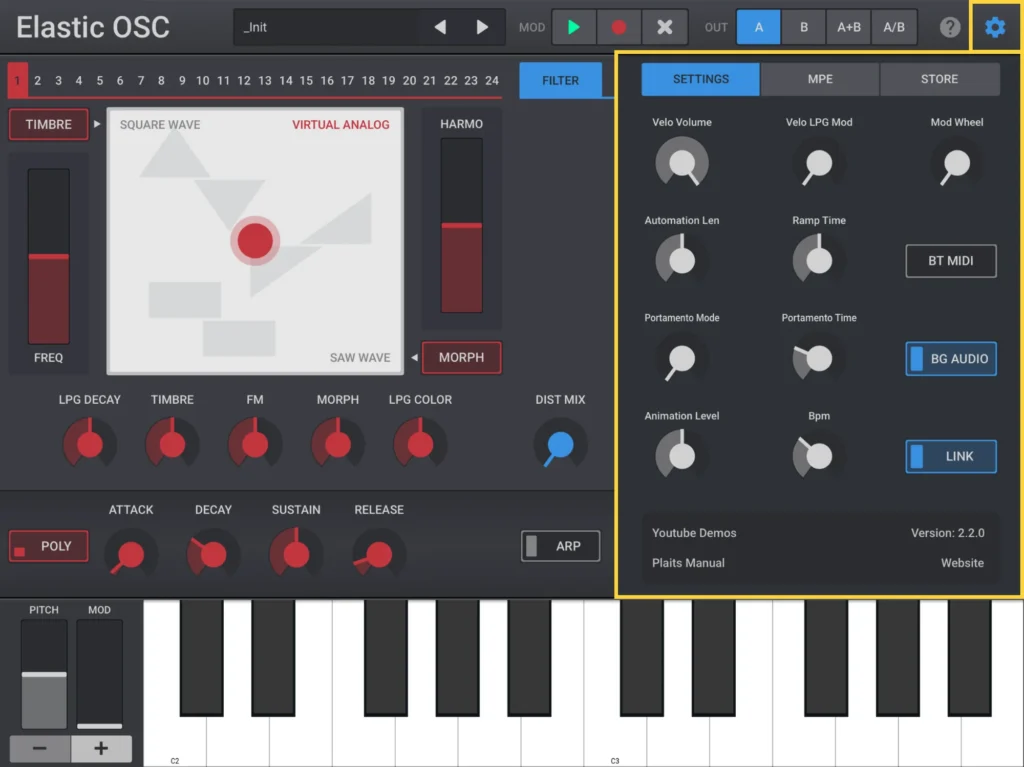
Task: Click the Ramp Time knob
Action: coord(818,260)
